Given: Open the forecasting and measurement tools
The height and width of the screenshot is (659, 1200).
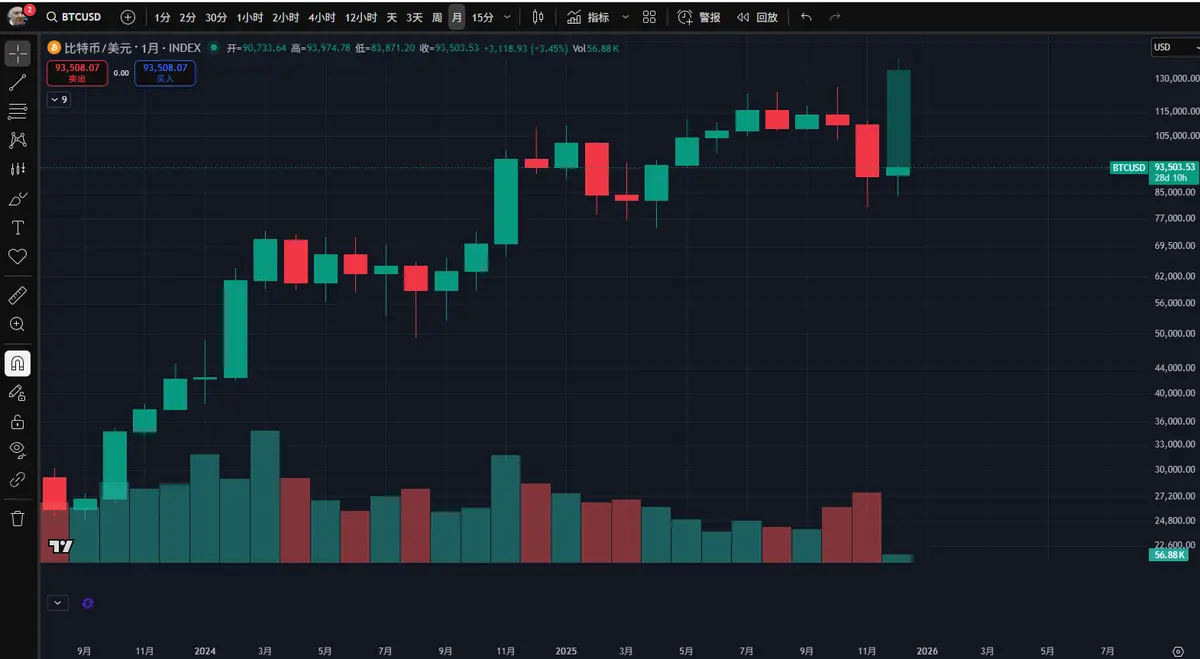Looking at the screenshot, I should pos(17,169).
